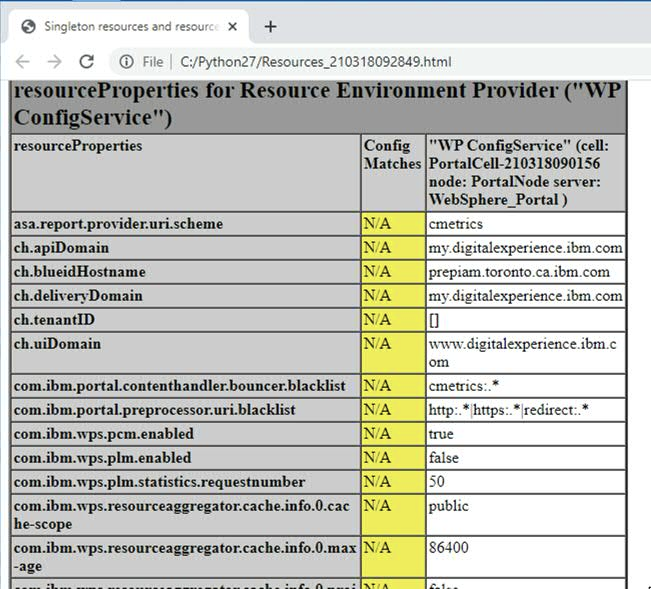Click N/A cell in preprocessor.uri.blacklist row
The image size is (651, 589).
pyautogui.click(x=393, y=410)
